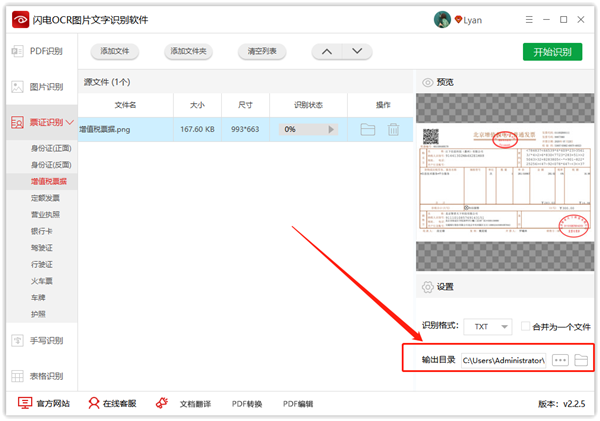
Task: Open folder icon in file row
Action: tap(367, 129)
